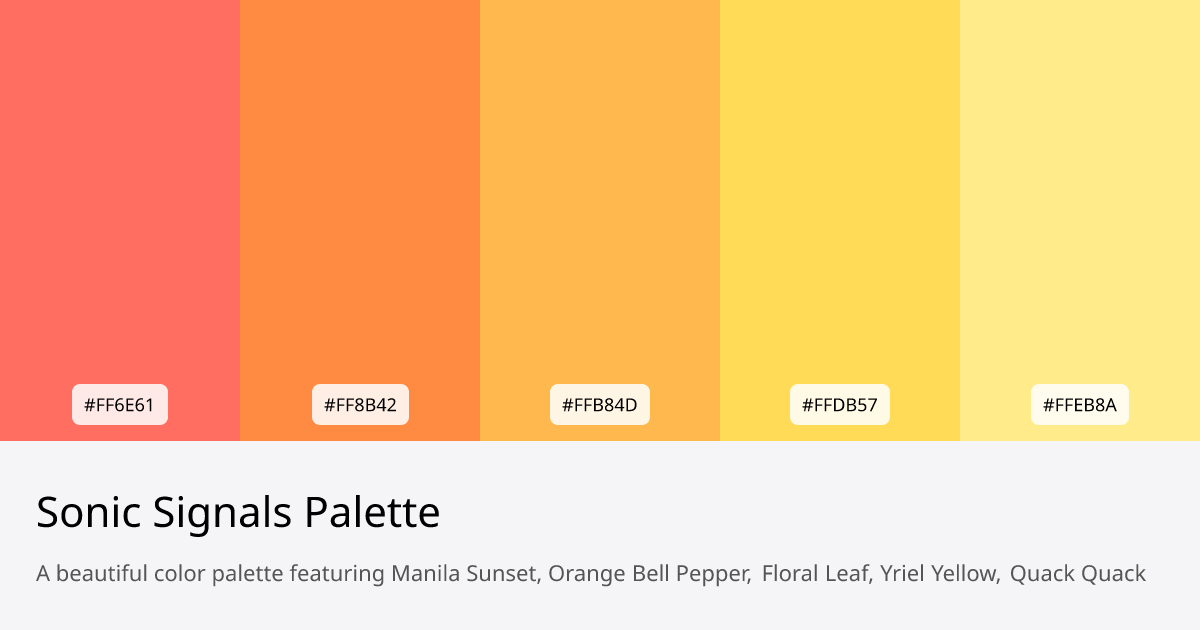This screenshot has width=1200, height=630.
Task: Select the pale yellow Quack Quack column
Action: tap(1080, 200)
